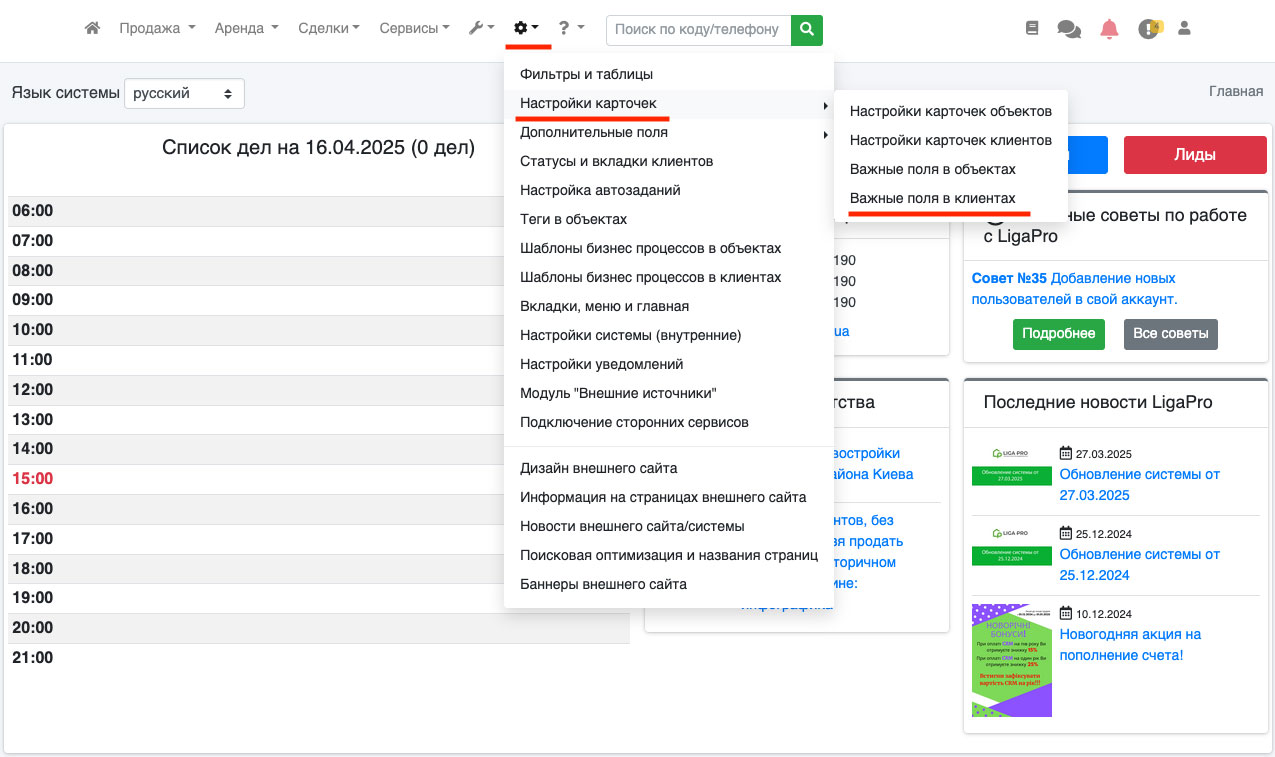Click the green search magnifier button
This screenshot has width=1275, height=757.
pos(806,29)
